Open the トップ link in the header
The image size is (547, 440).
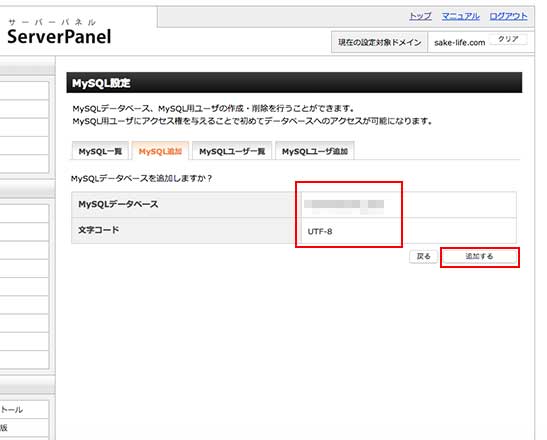pyautogui.click(x=420, y=16)
